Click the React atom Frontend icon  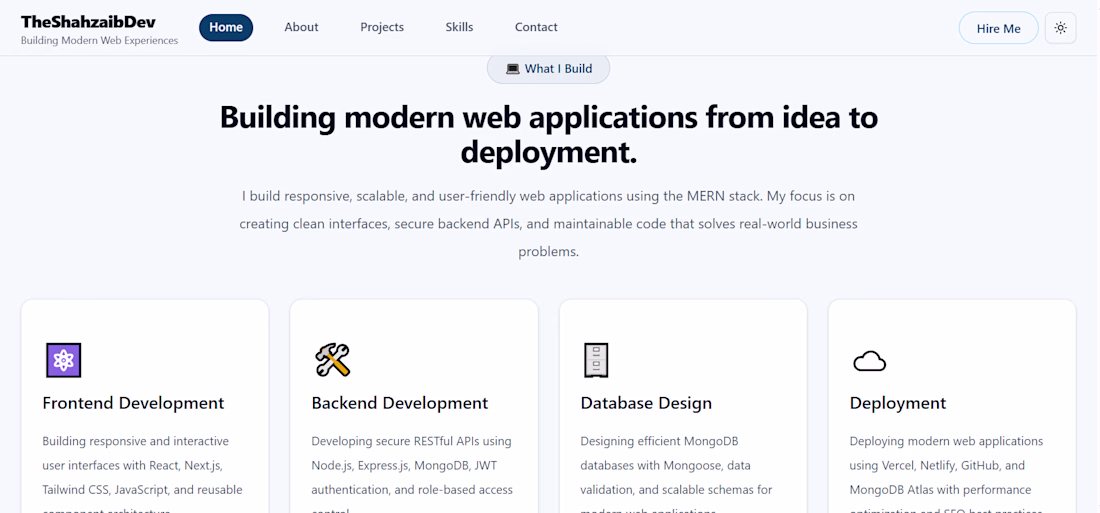click(64, 360)
